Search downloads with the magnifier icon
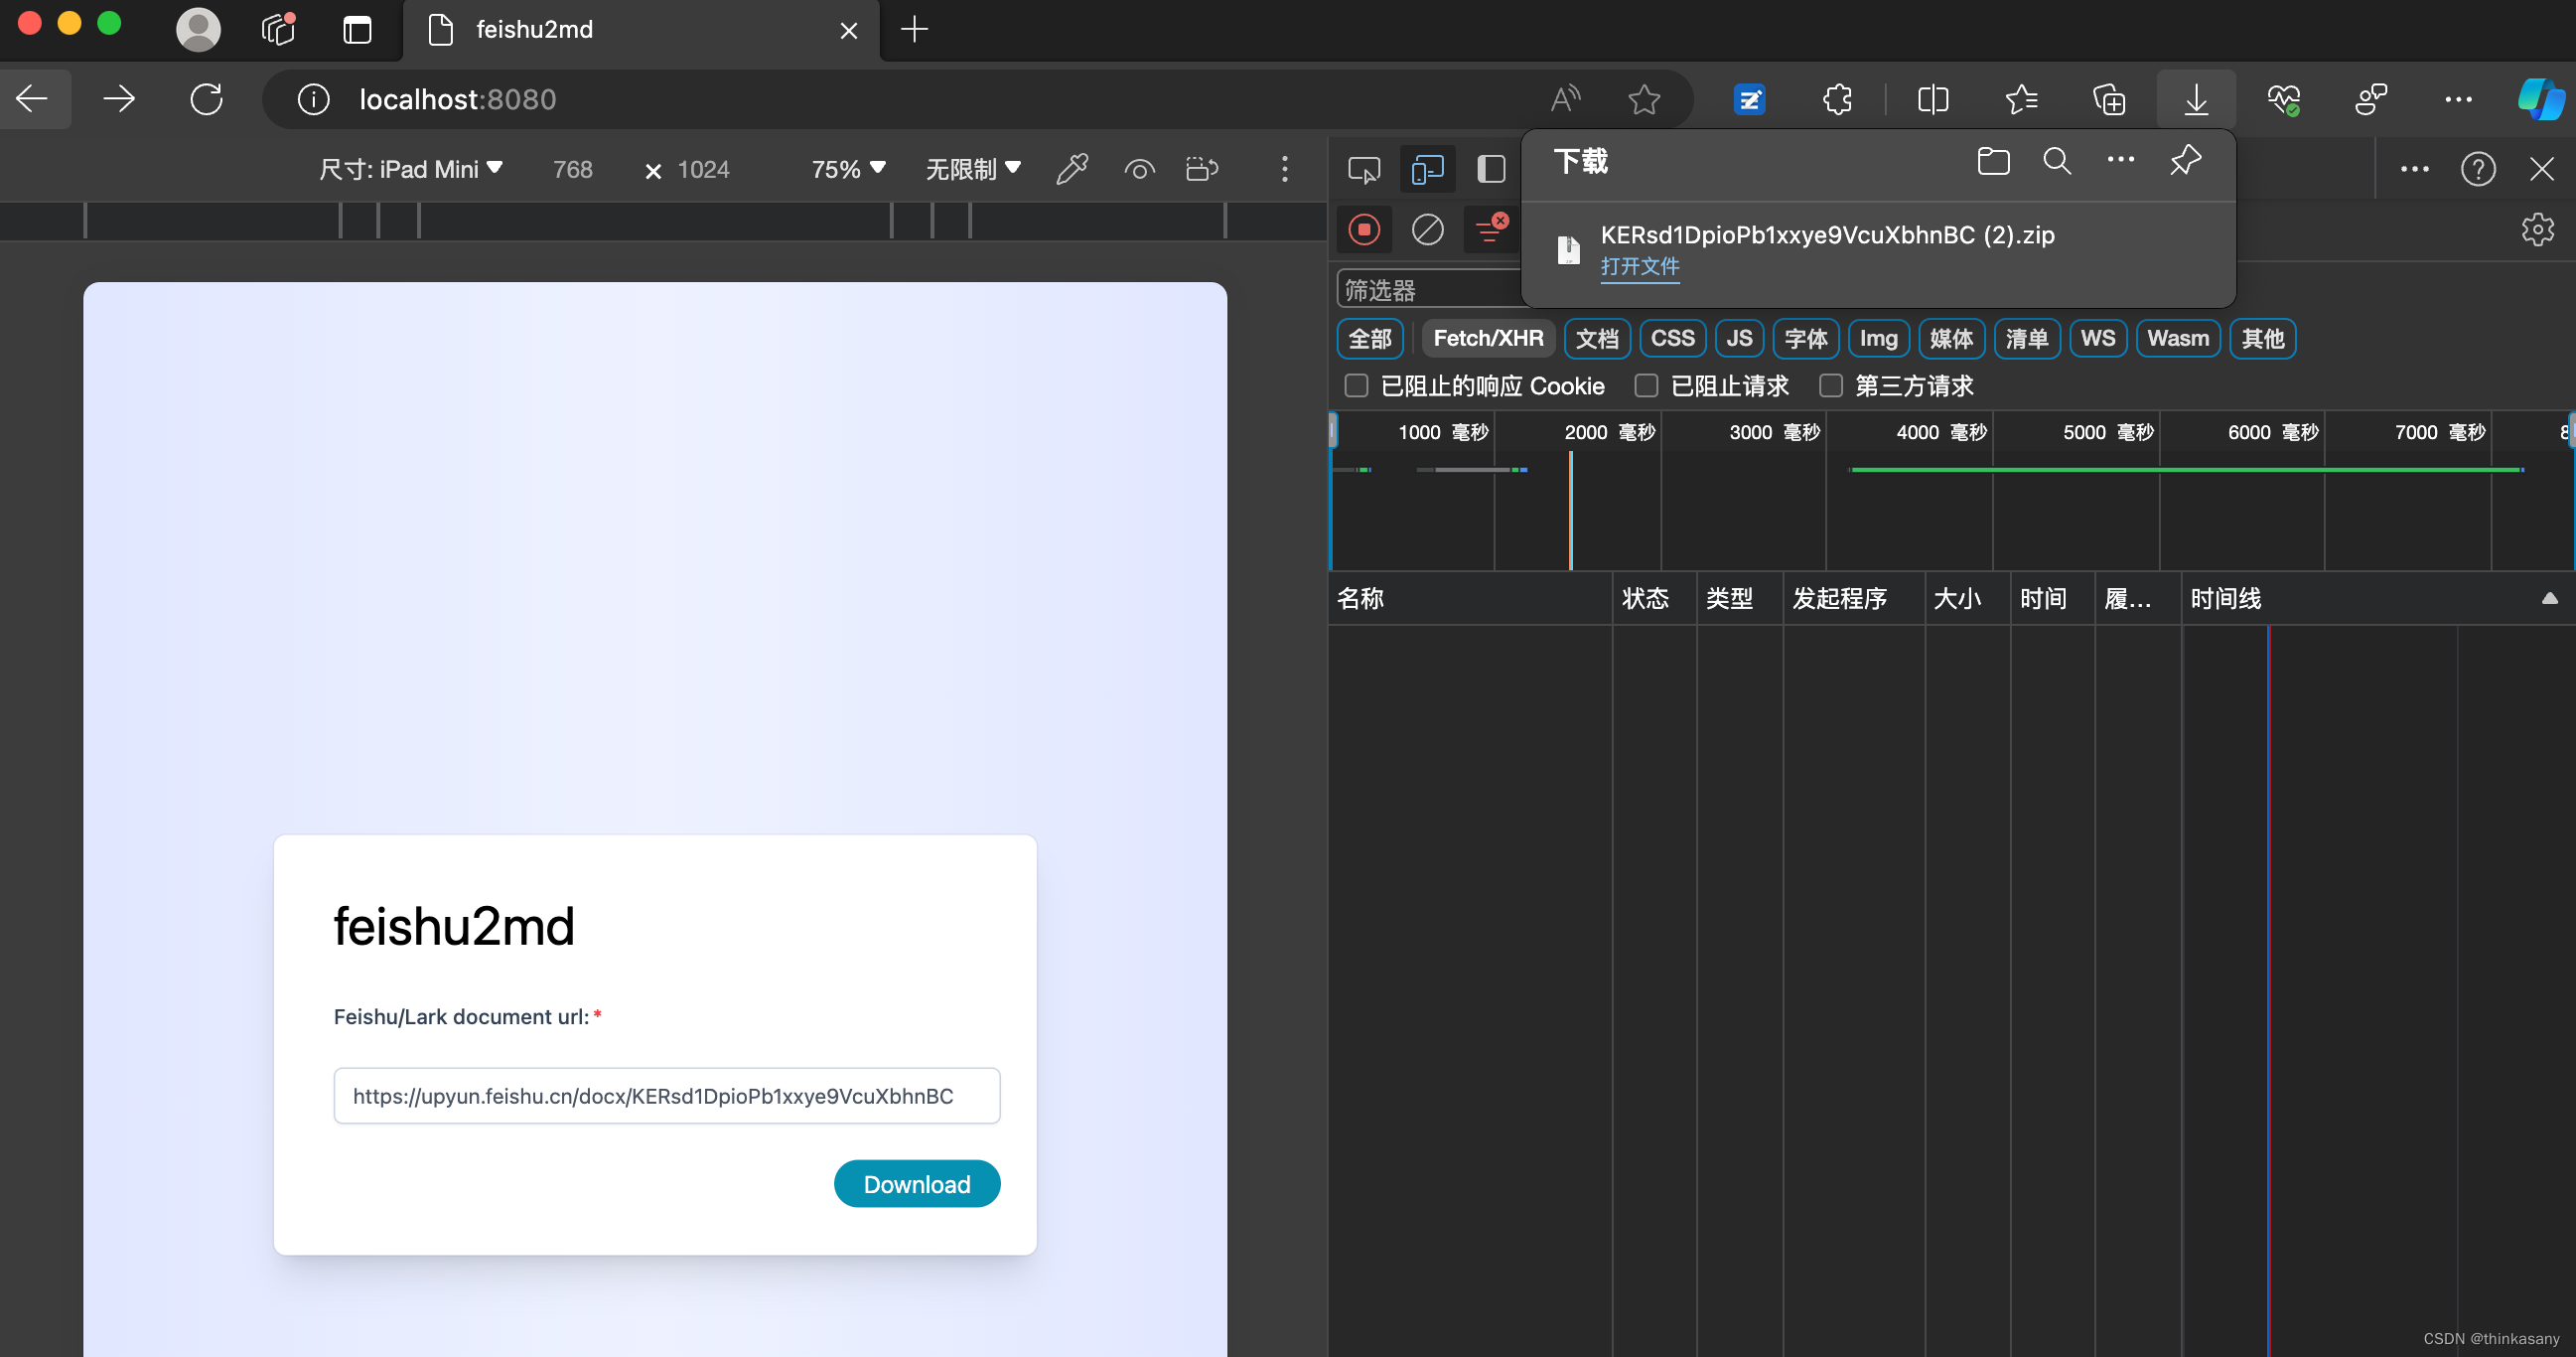The image size is (2576, 1357). pos(2056,161)
